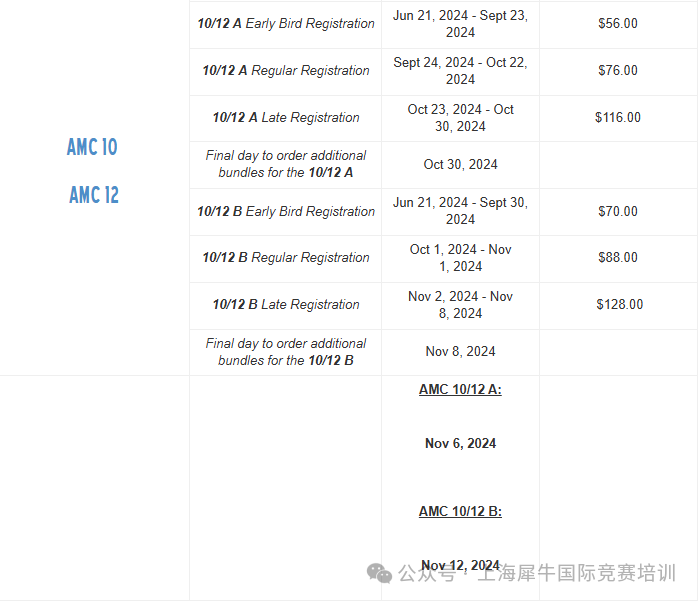Click the WeChat logo in watermark
698x601 pixels.
click(379, 573)
